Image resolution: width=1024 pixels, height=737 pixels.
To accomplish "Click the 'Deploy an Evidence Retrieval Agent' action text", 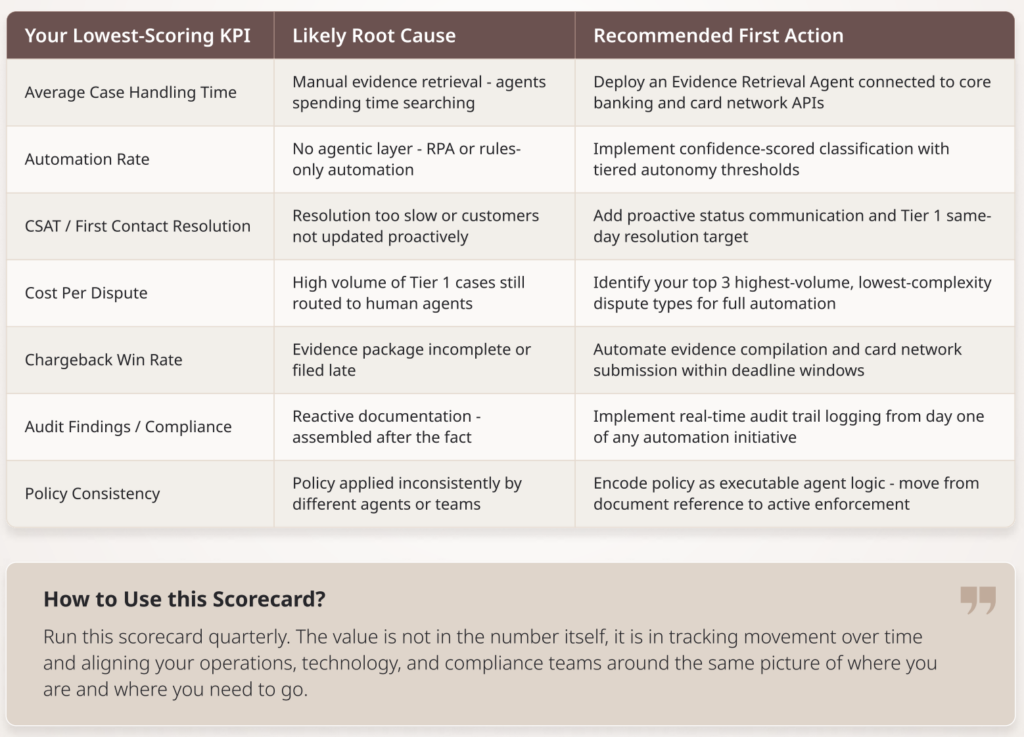I will coord(792,92).
